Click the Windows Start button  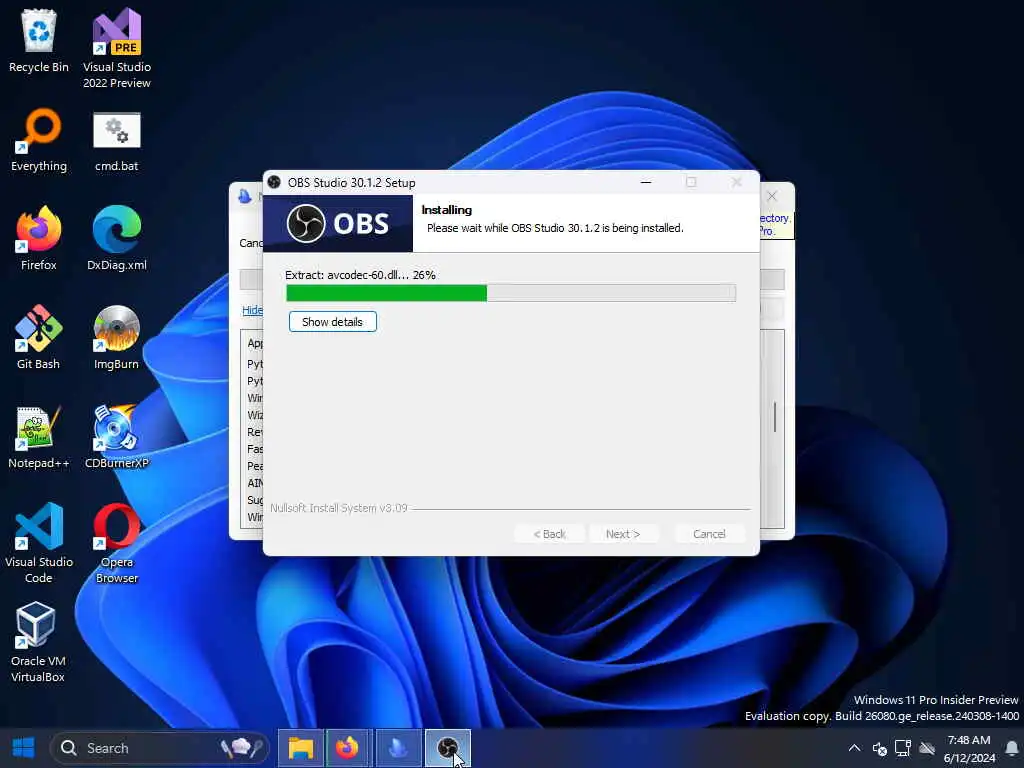pos(24,748)
